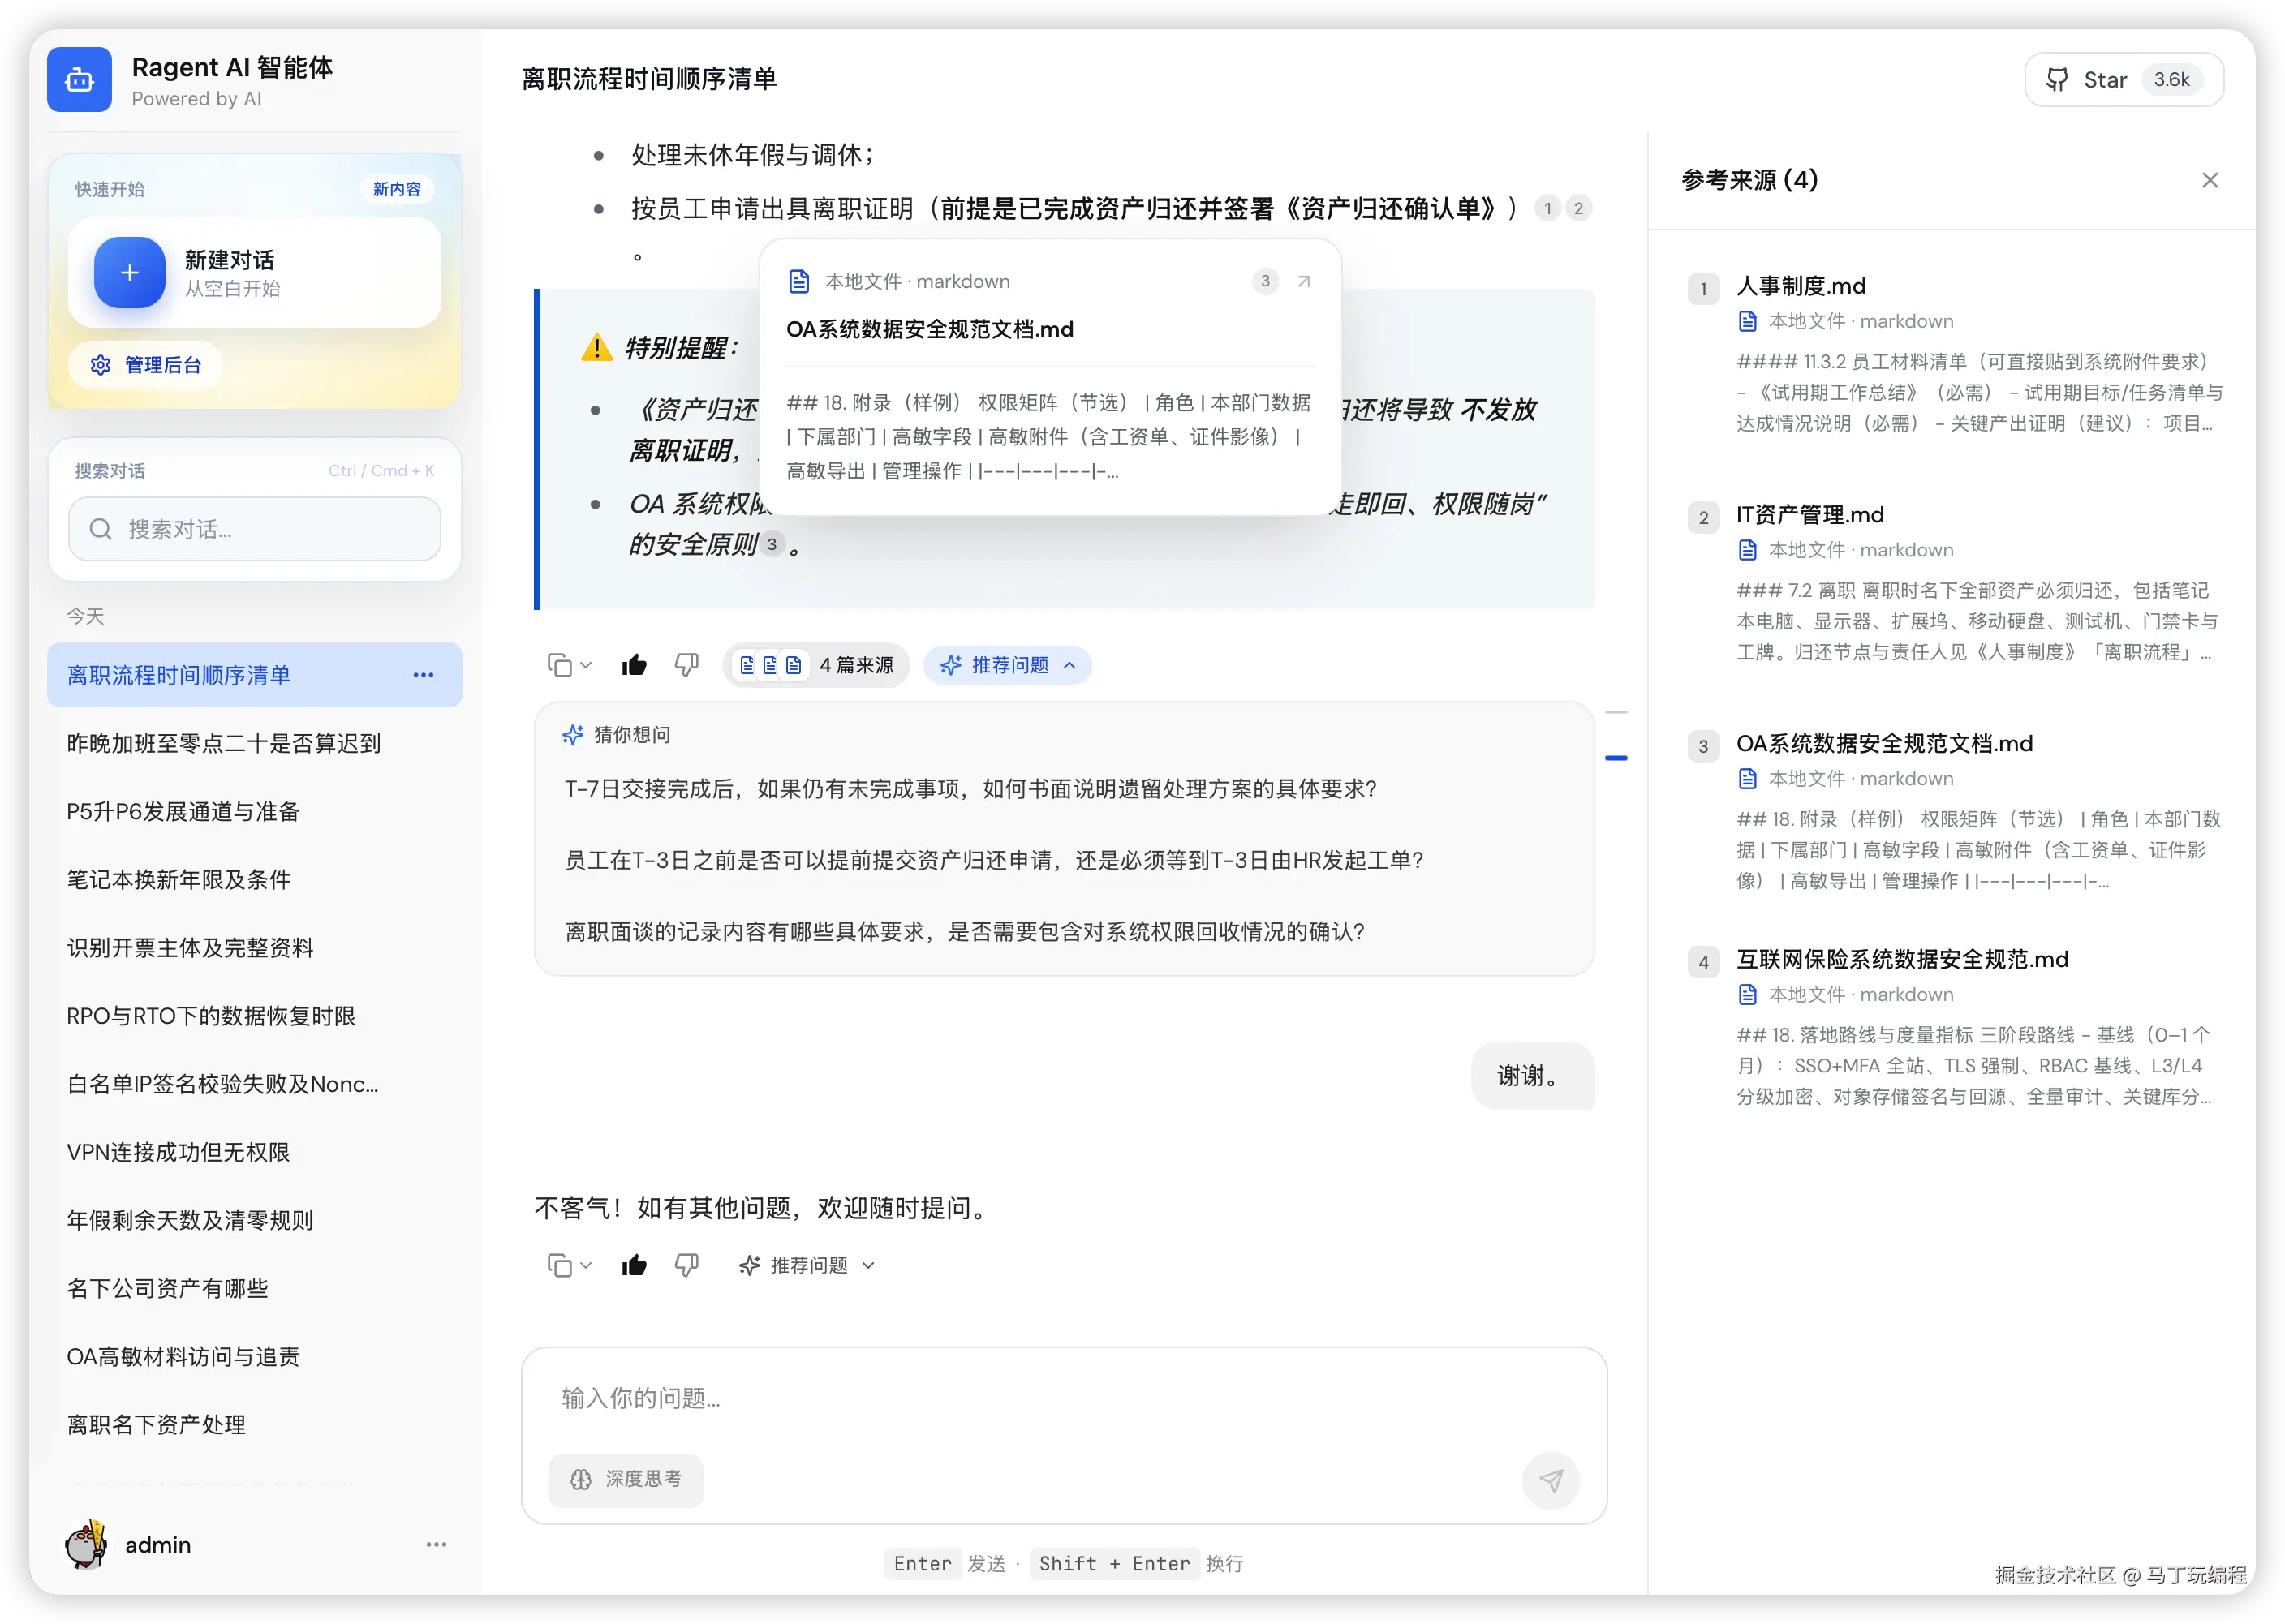Viewport: 2285px width, 1624px height.
Task: Expand 推荐问题 under the 不客气 reply
Action: [x=807, y=1265]
